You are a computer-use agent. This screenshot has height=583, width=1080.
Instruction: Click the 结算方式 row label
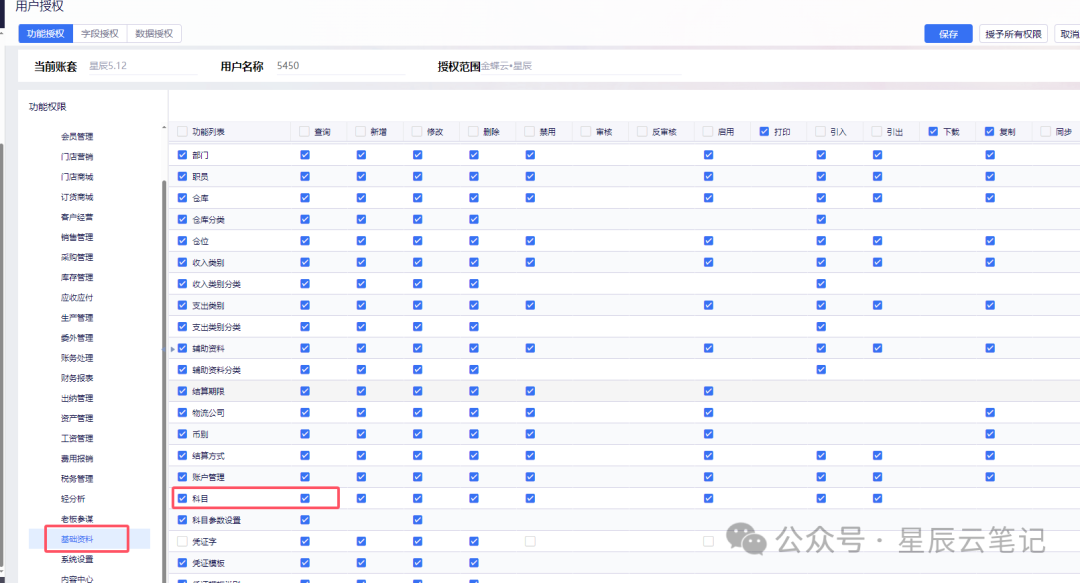pyautogui.click(x=209, y=456)
